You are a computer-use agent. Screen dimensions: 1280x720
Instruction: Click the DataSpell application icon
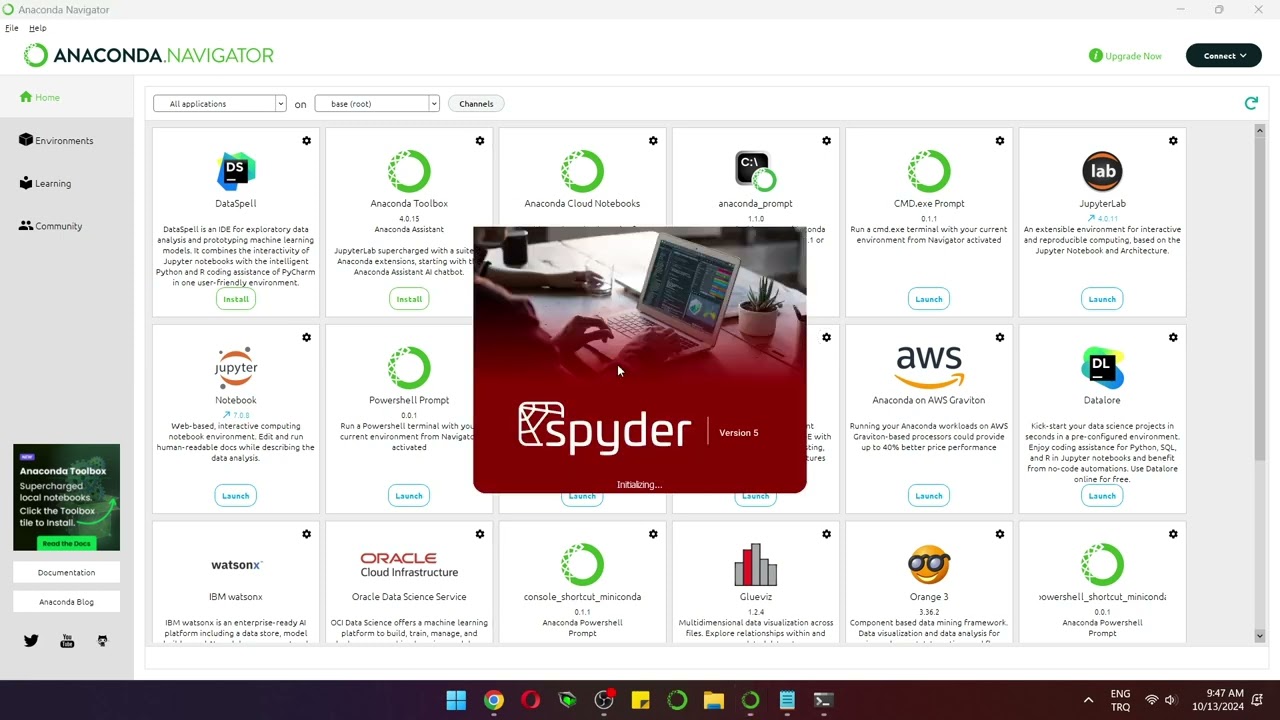[236, 171]
